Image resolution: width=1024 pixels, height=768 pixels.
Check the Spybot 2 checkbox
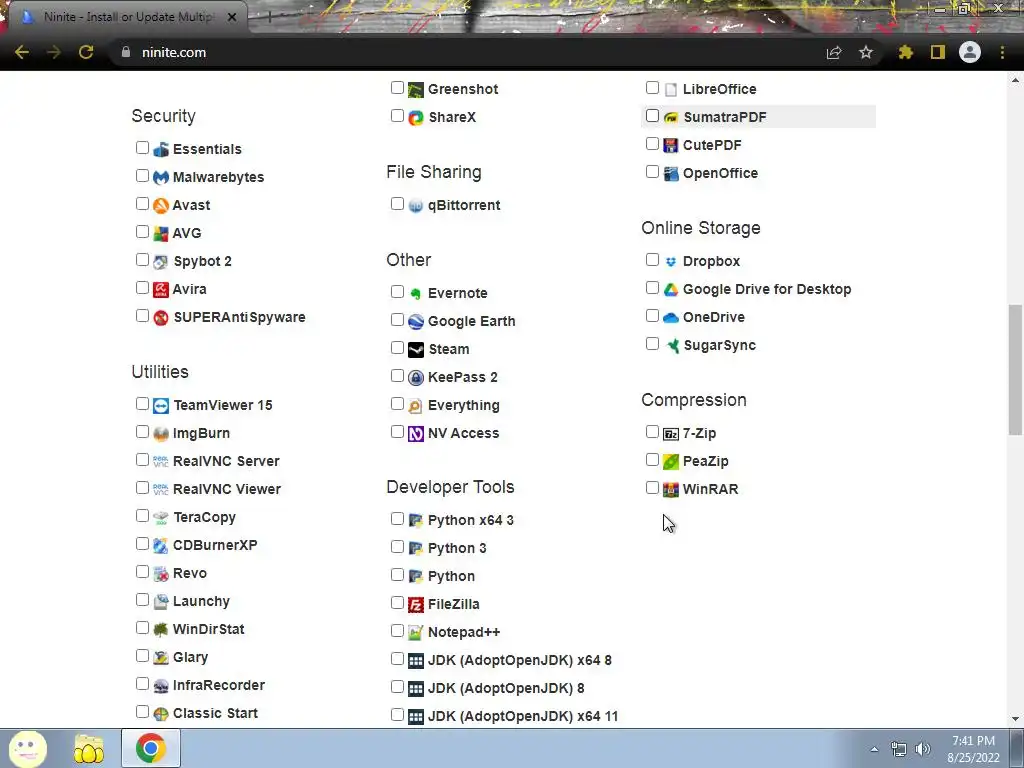pyautogui.click(x=142, y=260)
